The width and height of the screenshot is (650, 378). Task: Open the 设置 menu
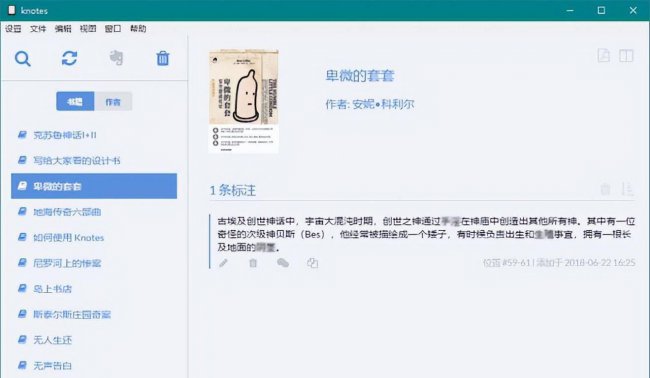tap(13, 29)
